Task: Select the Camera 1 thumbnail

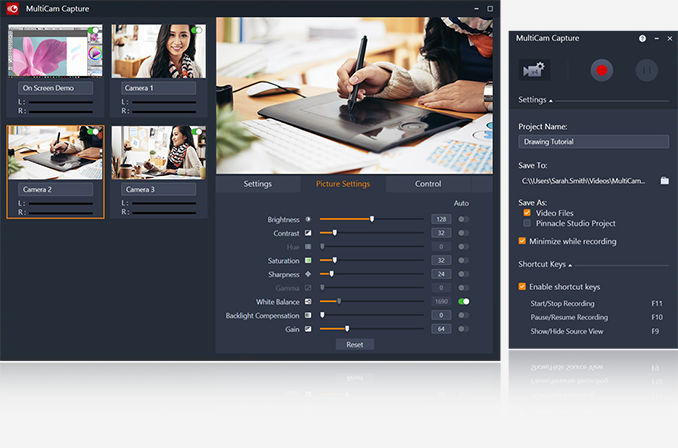Action: pos(159,51)
